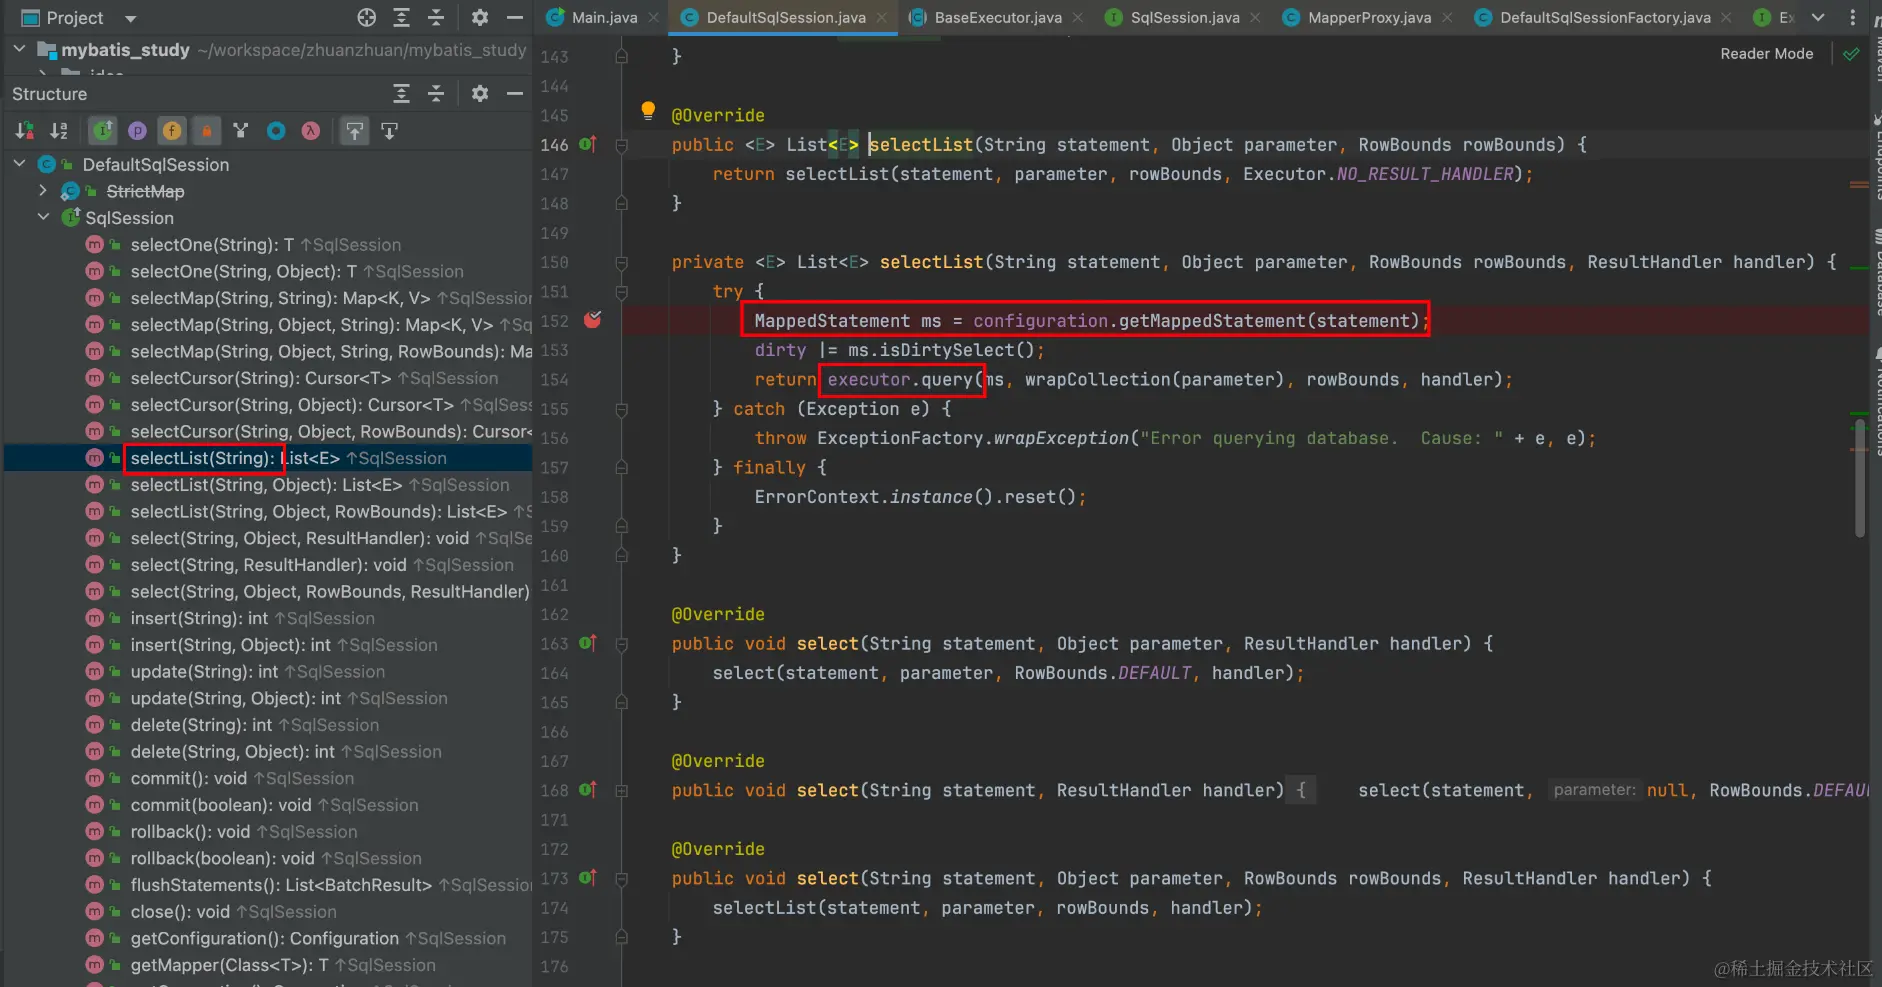Close the Main.java tab
The height and width of the screenshot is (987, 1882).
pyautogui.click(x=654, y=18)
